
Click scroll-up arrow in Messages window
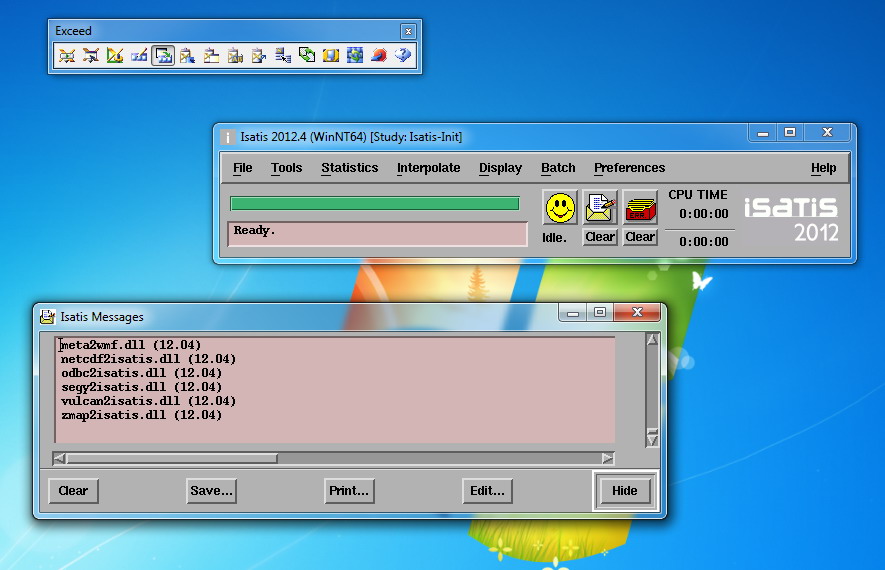[x=652, y=340]
